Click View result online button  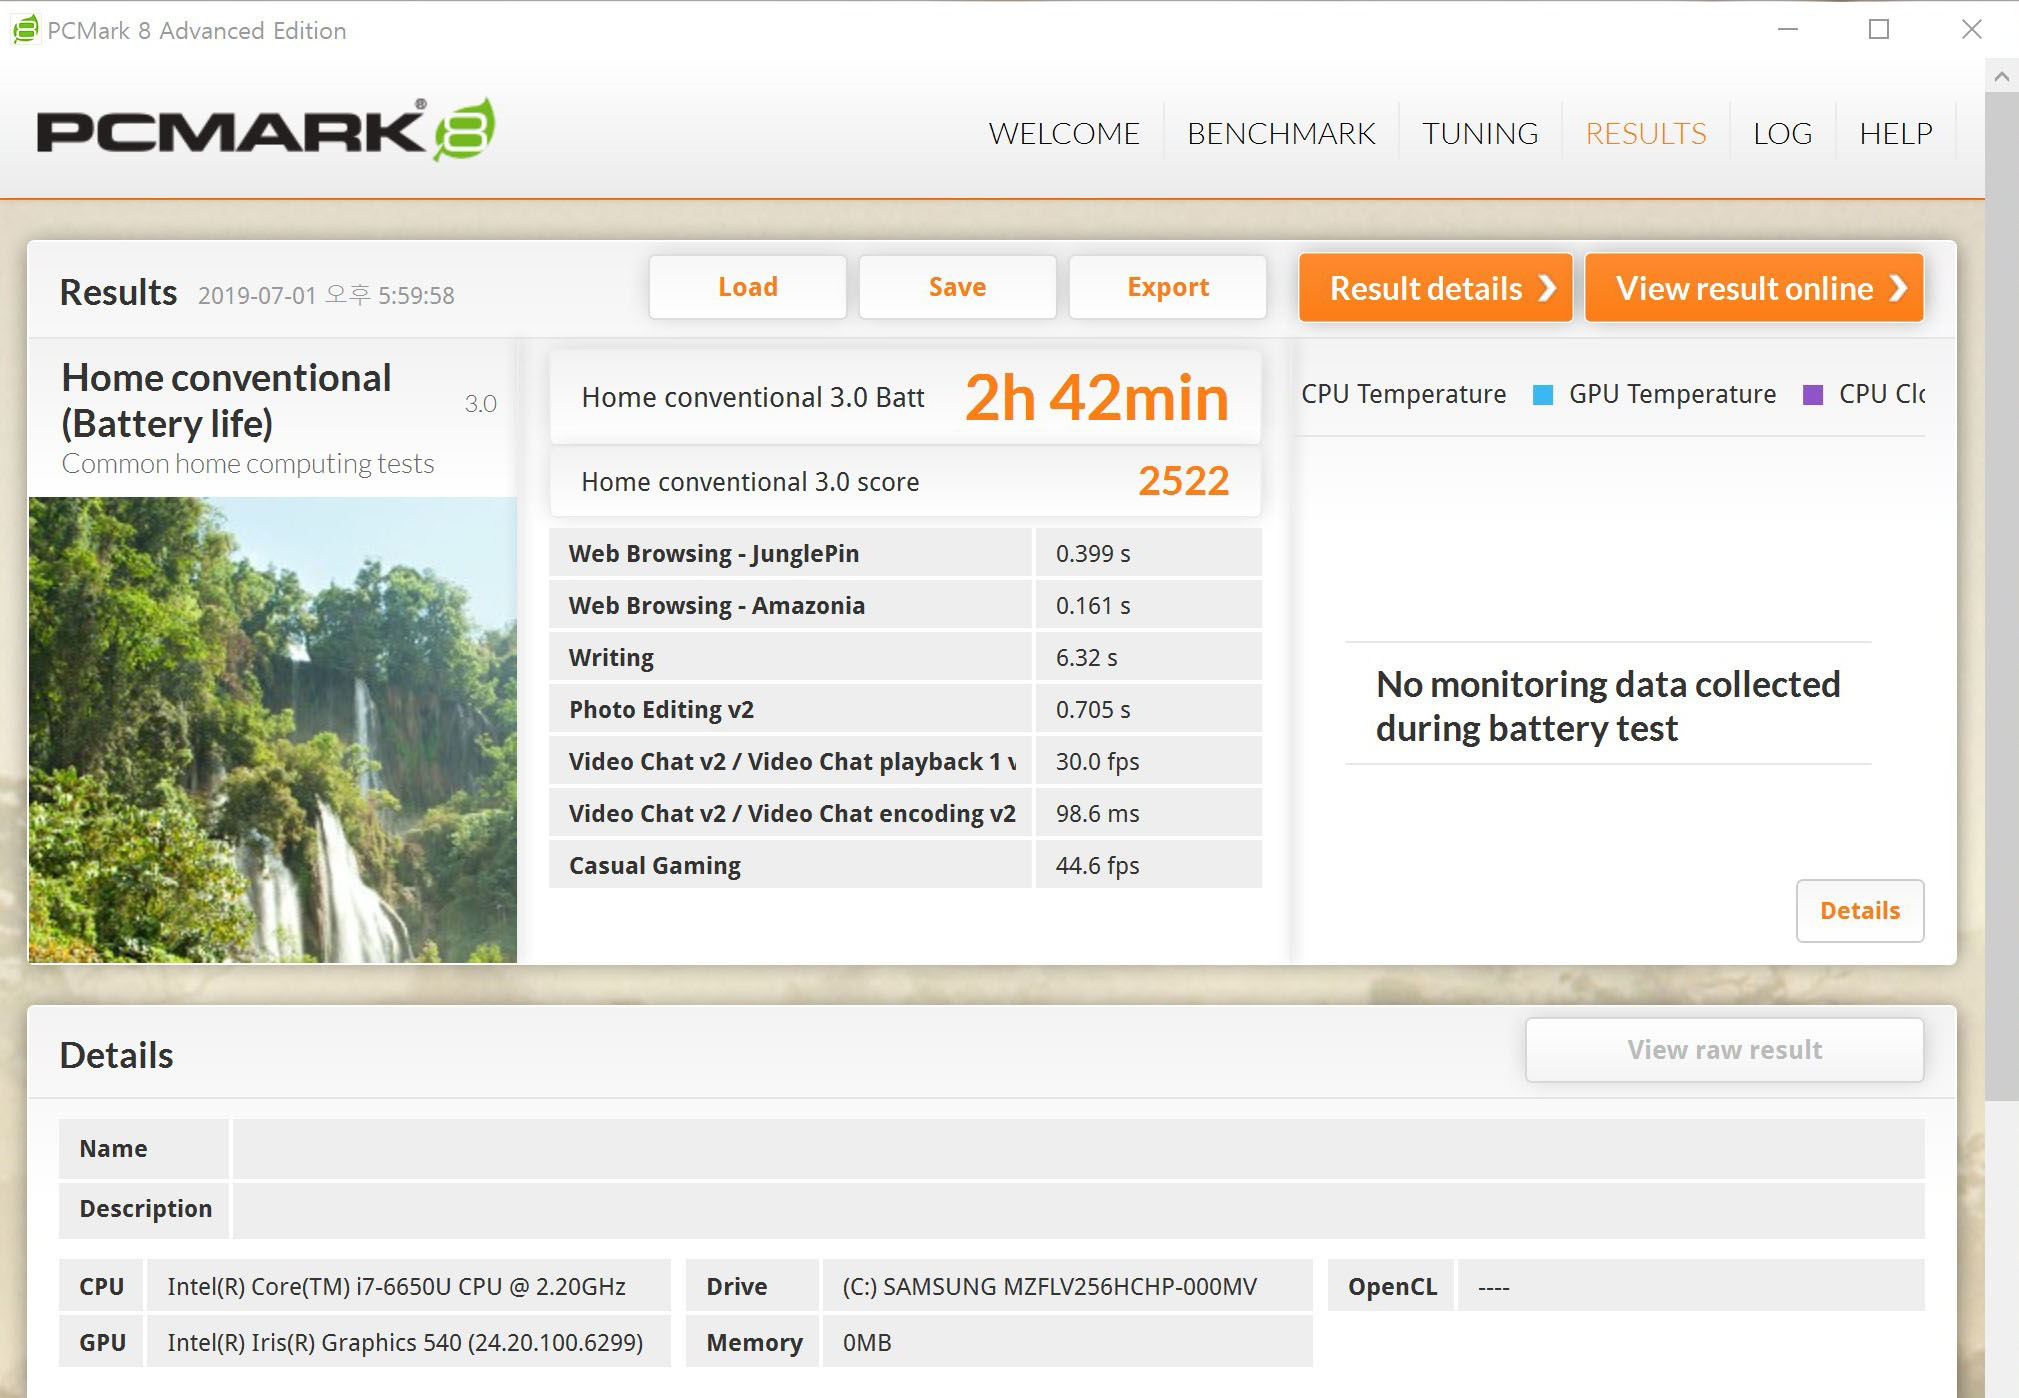click(x=1753, y=288)
